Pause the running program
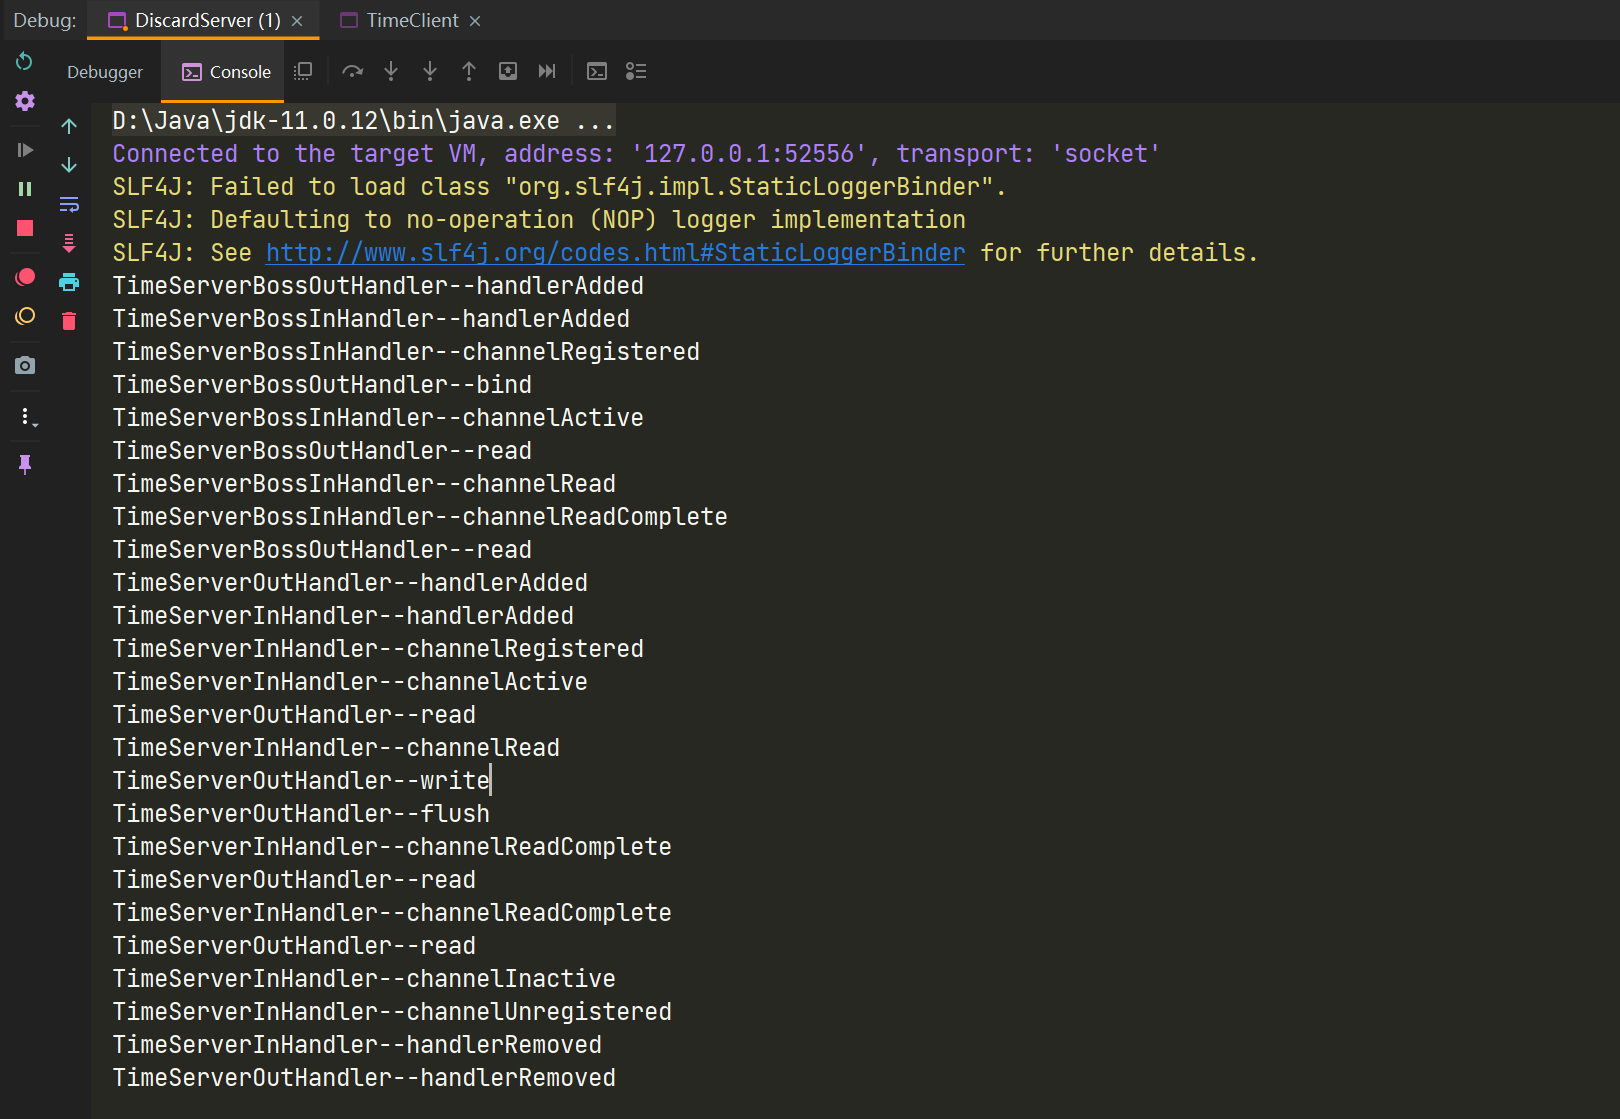 [25, 189]
